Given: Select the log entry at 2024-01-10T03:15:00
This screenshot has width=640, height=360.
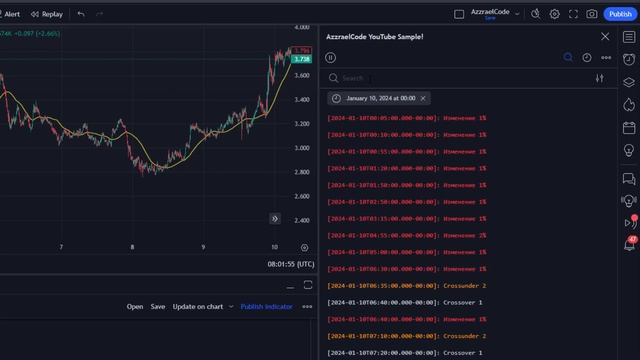Looking at the screenshot, I should [x=407, y=218].
